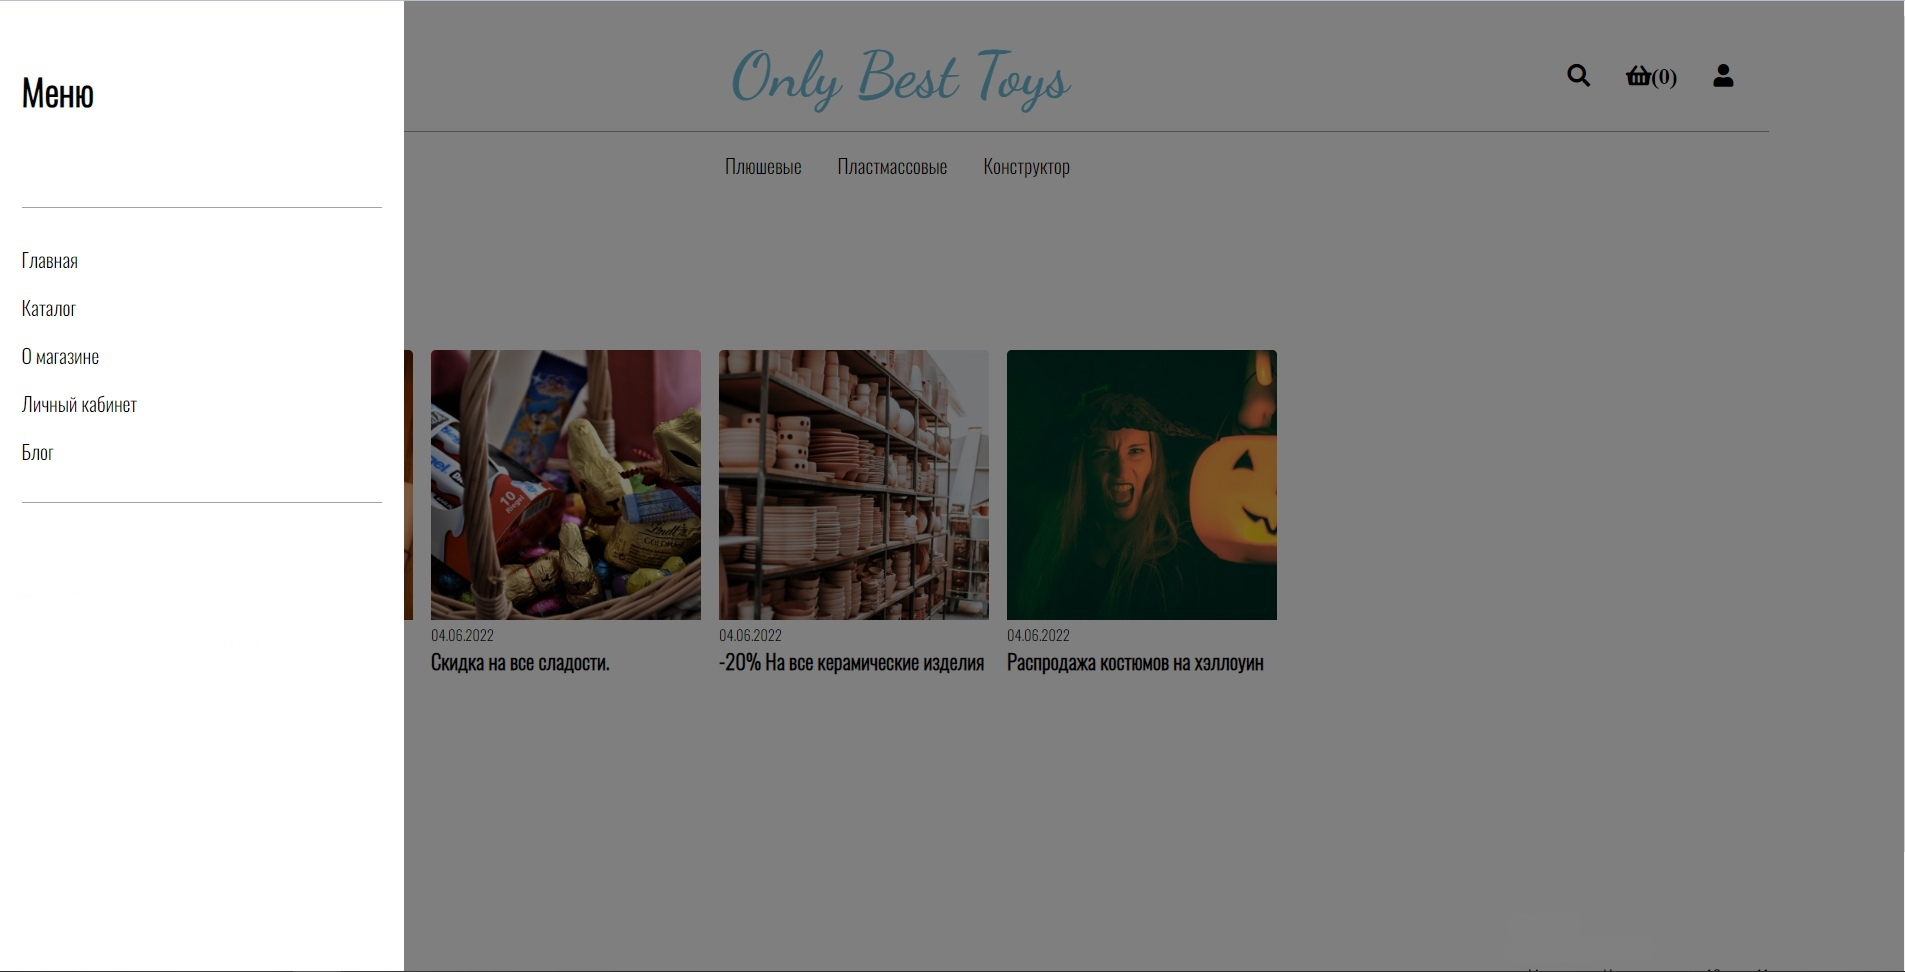Click the user account icon
This screenshot has width=1905, height=972.
(1722, 76)
